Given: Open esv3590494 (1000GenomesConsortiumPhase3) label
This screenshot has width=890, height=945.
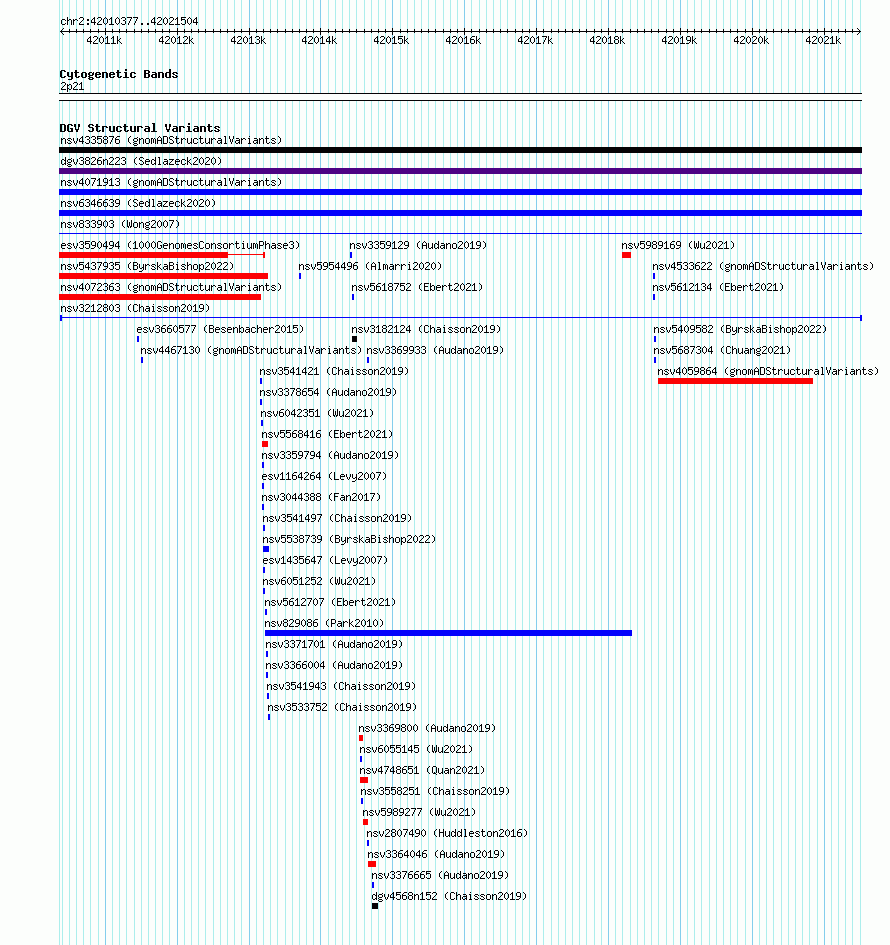Looking at the screenshot, I should (180, 245).
